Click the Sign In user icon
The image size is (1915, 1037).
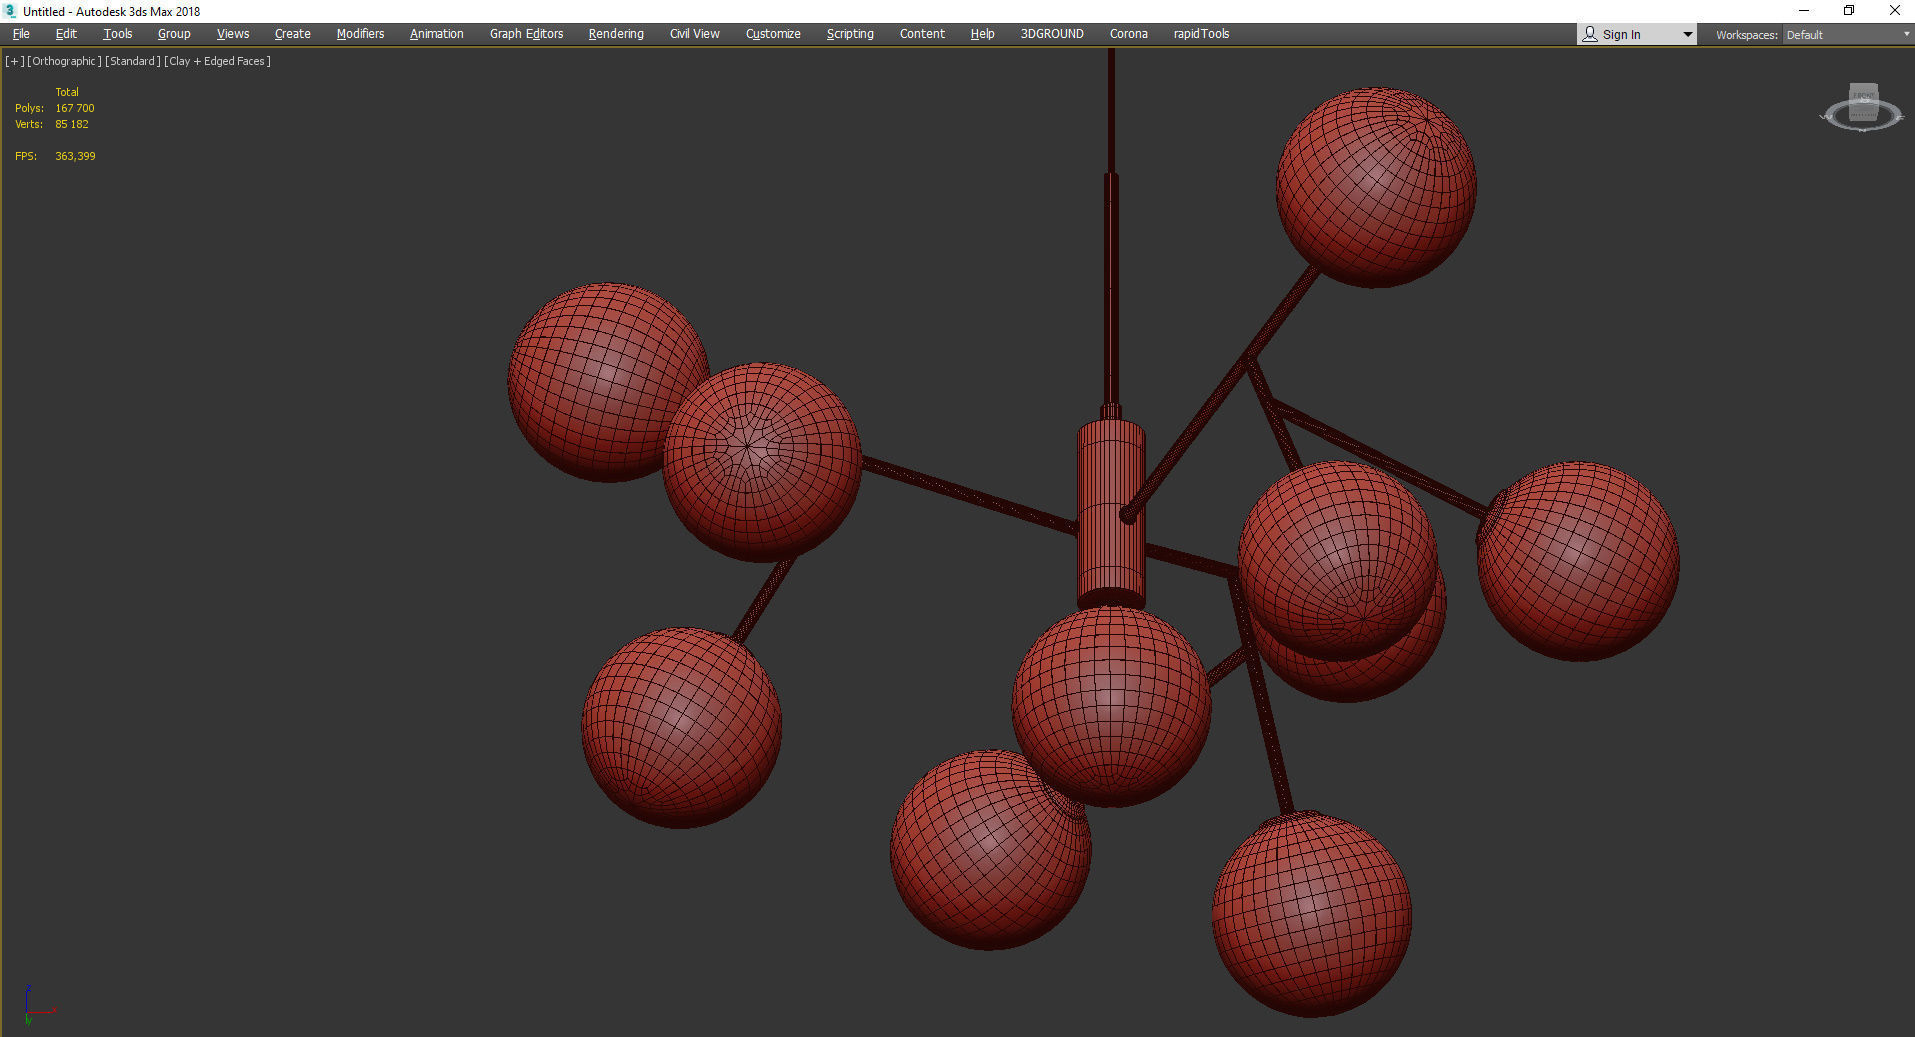1590,34
